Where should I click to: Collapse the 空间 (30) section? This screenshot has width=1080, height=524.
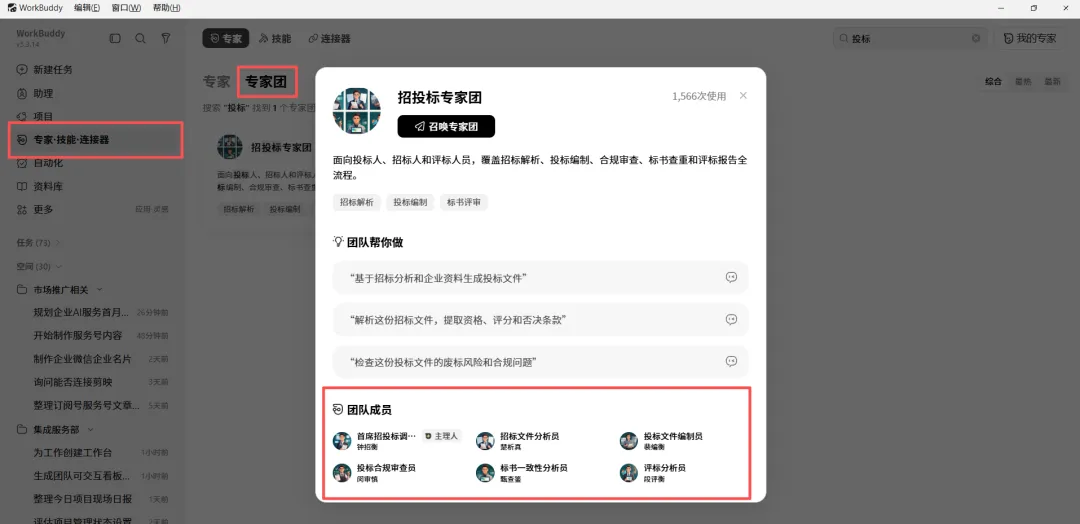(x=39, y=266)
